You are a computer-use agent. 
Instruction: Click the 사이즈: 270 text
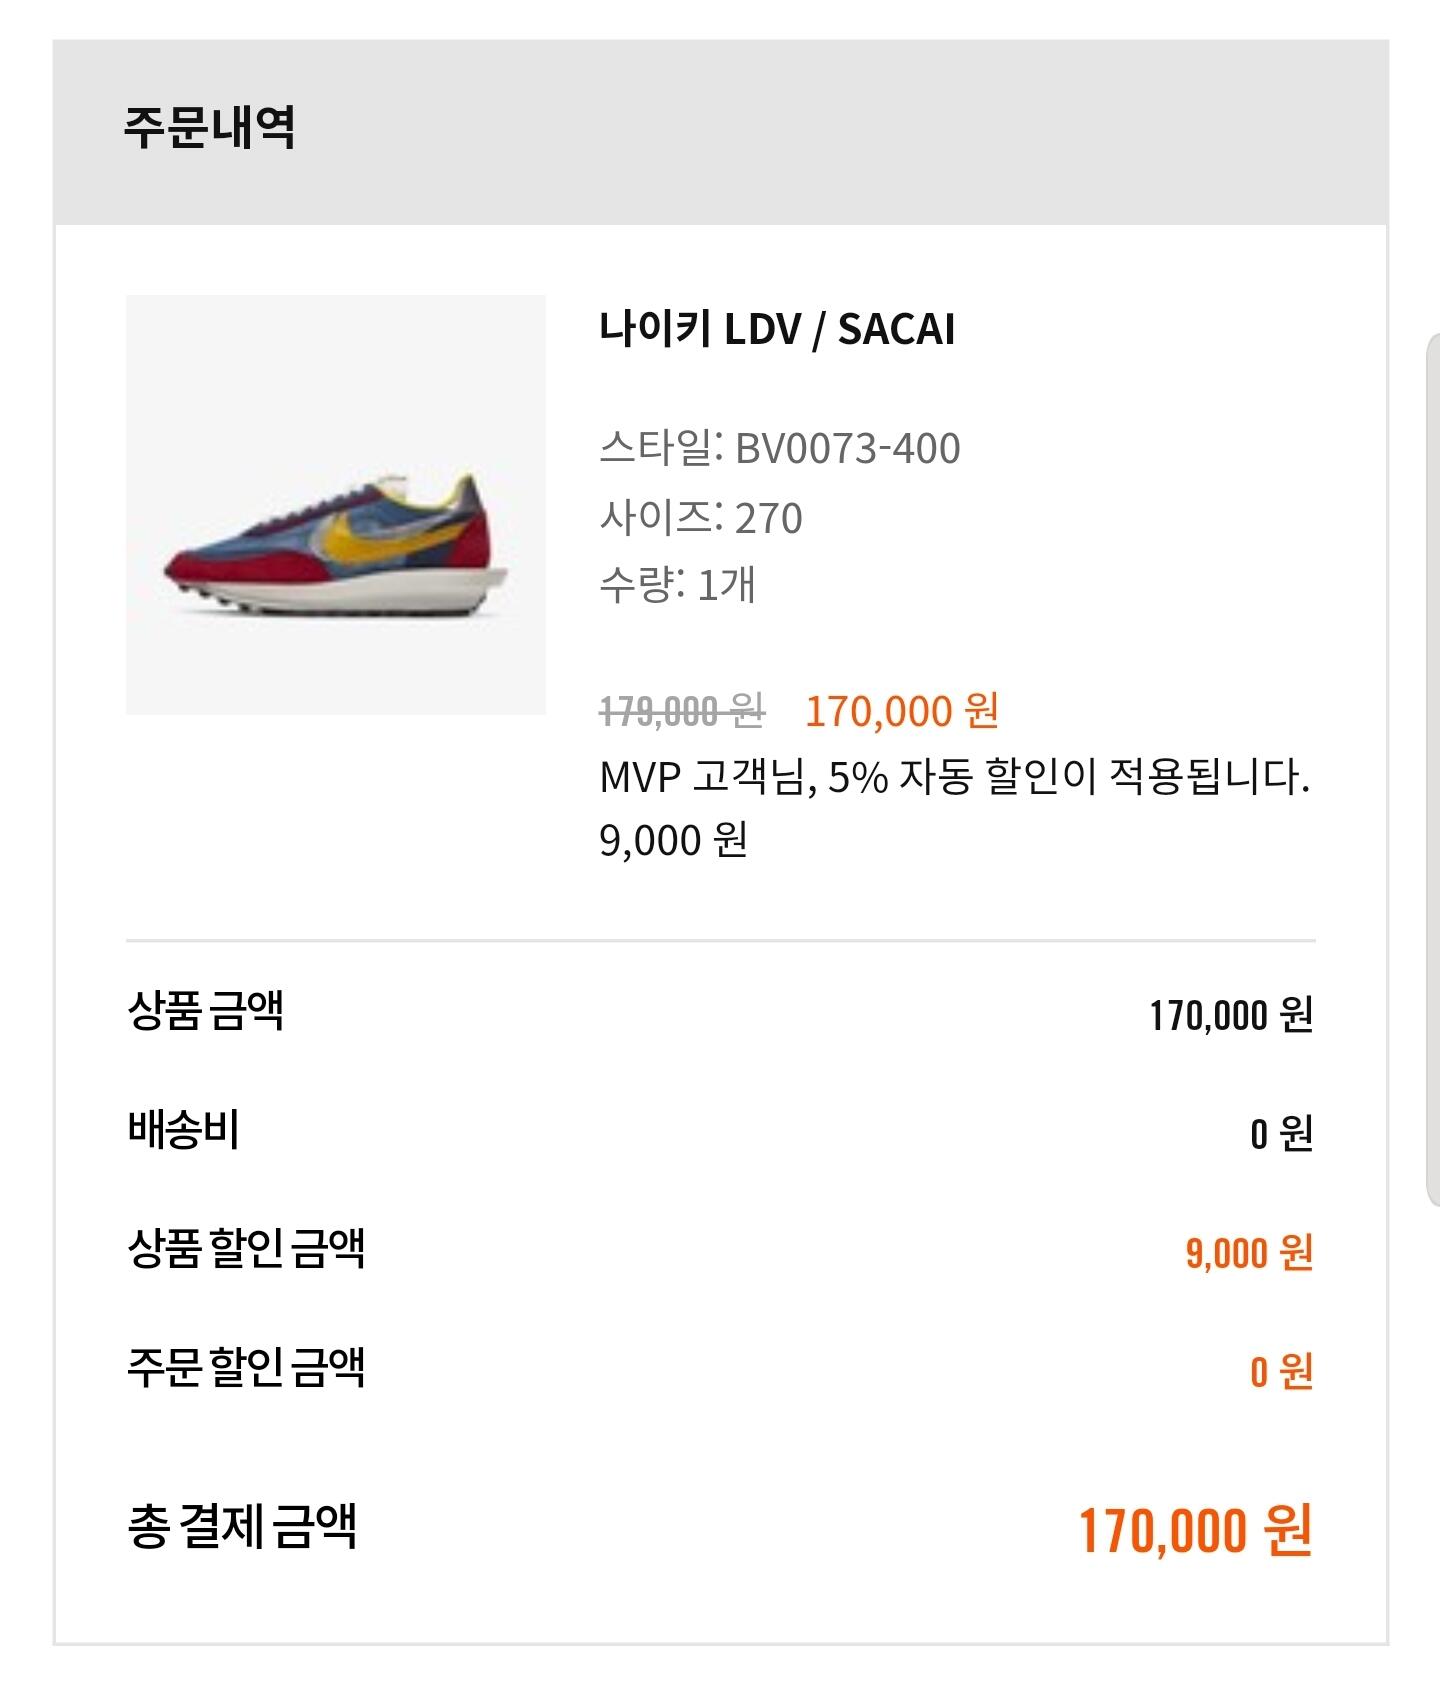[700, 517]
